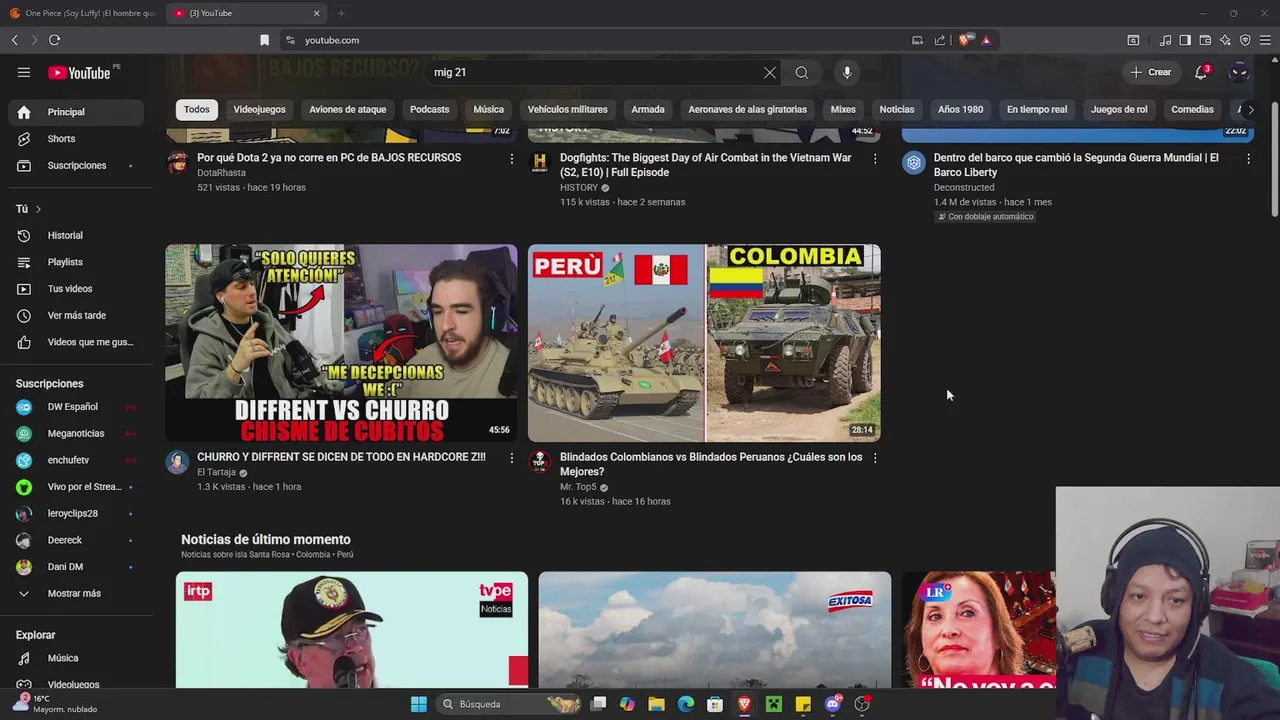Open the HISTORY channel name
The height and width of the screenshot is (720, 1280).
[x=579, y=187]
